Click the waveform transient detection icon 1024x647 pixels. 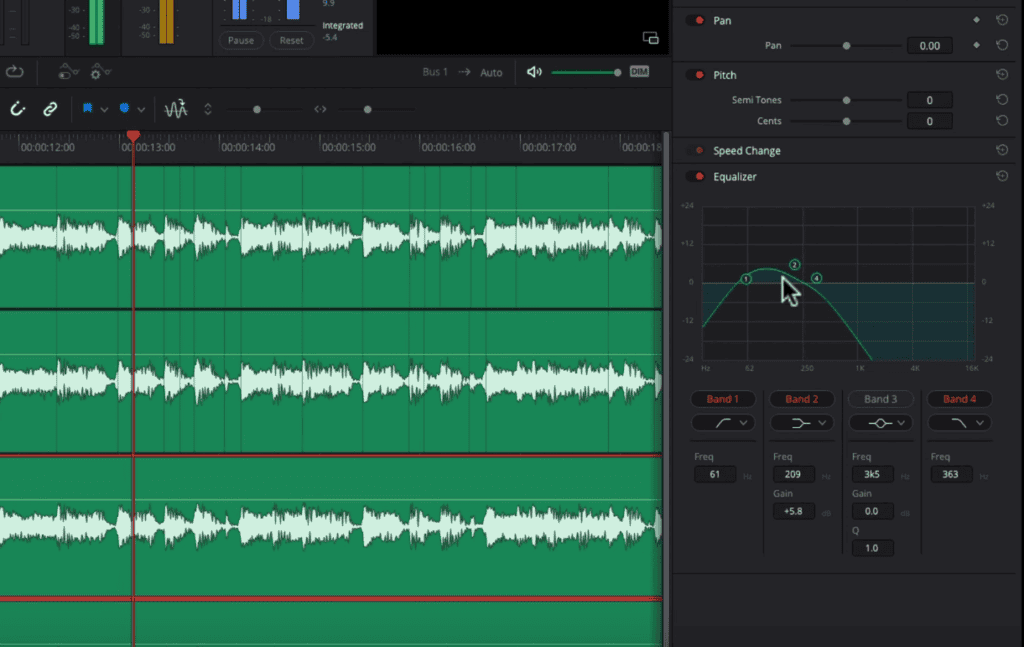pos(176,109)
